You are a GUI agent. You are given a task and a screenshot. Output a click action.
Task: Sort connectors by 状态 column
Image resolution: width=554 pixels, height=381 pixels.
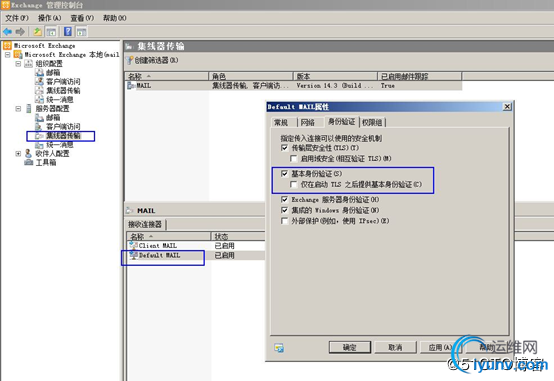tap(238, 236)
